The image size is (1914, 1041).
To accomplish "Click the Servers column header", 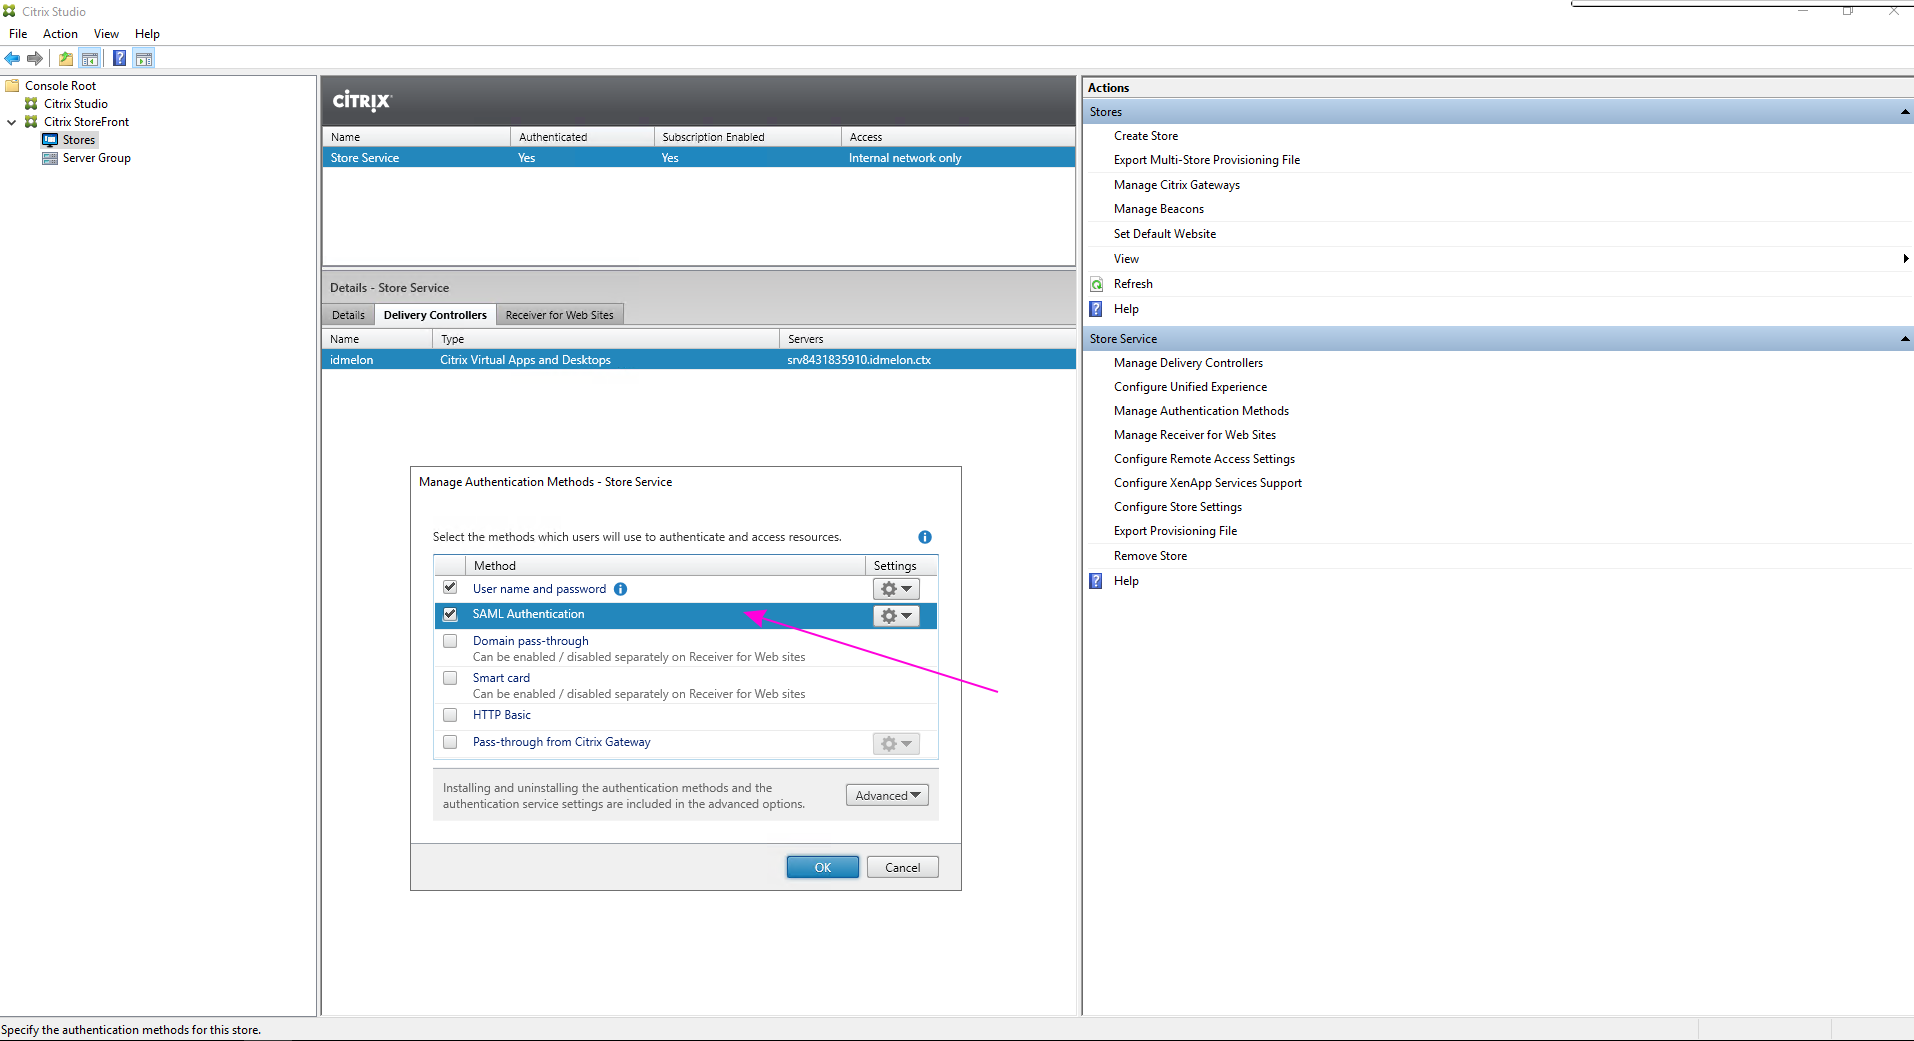I will pos(927,339).
